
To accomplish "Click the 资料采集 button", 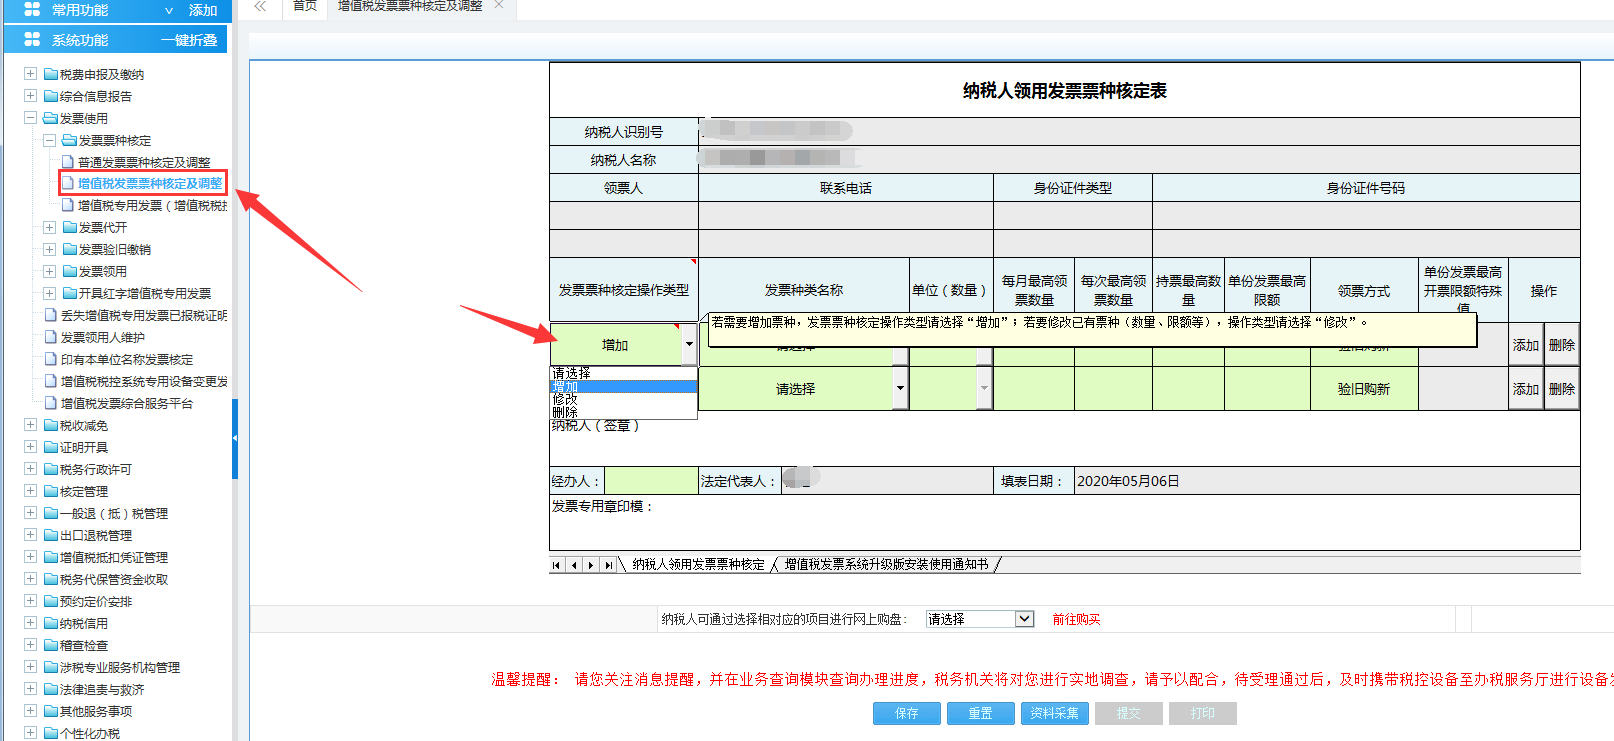I will (1054, 713).
